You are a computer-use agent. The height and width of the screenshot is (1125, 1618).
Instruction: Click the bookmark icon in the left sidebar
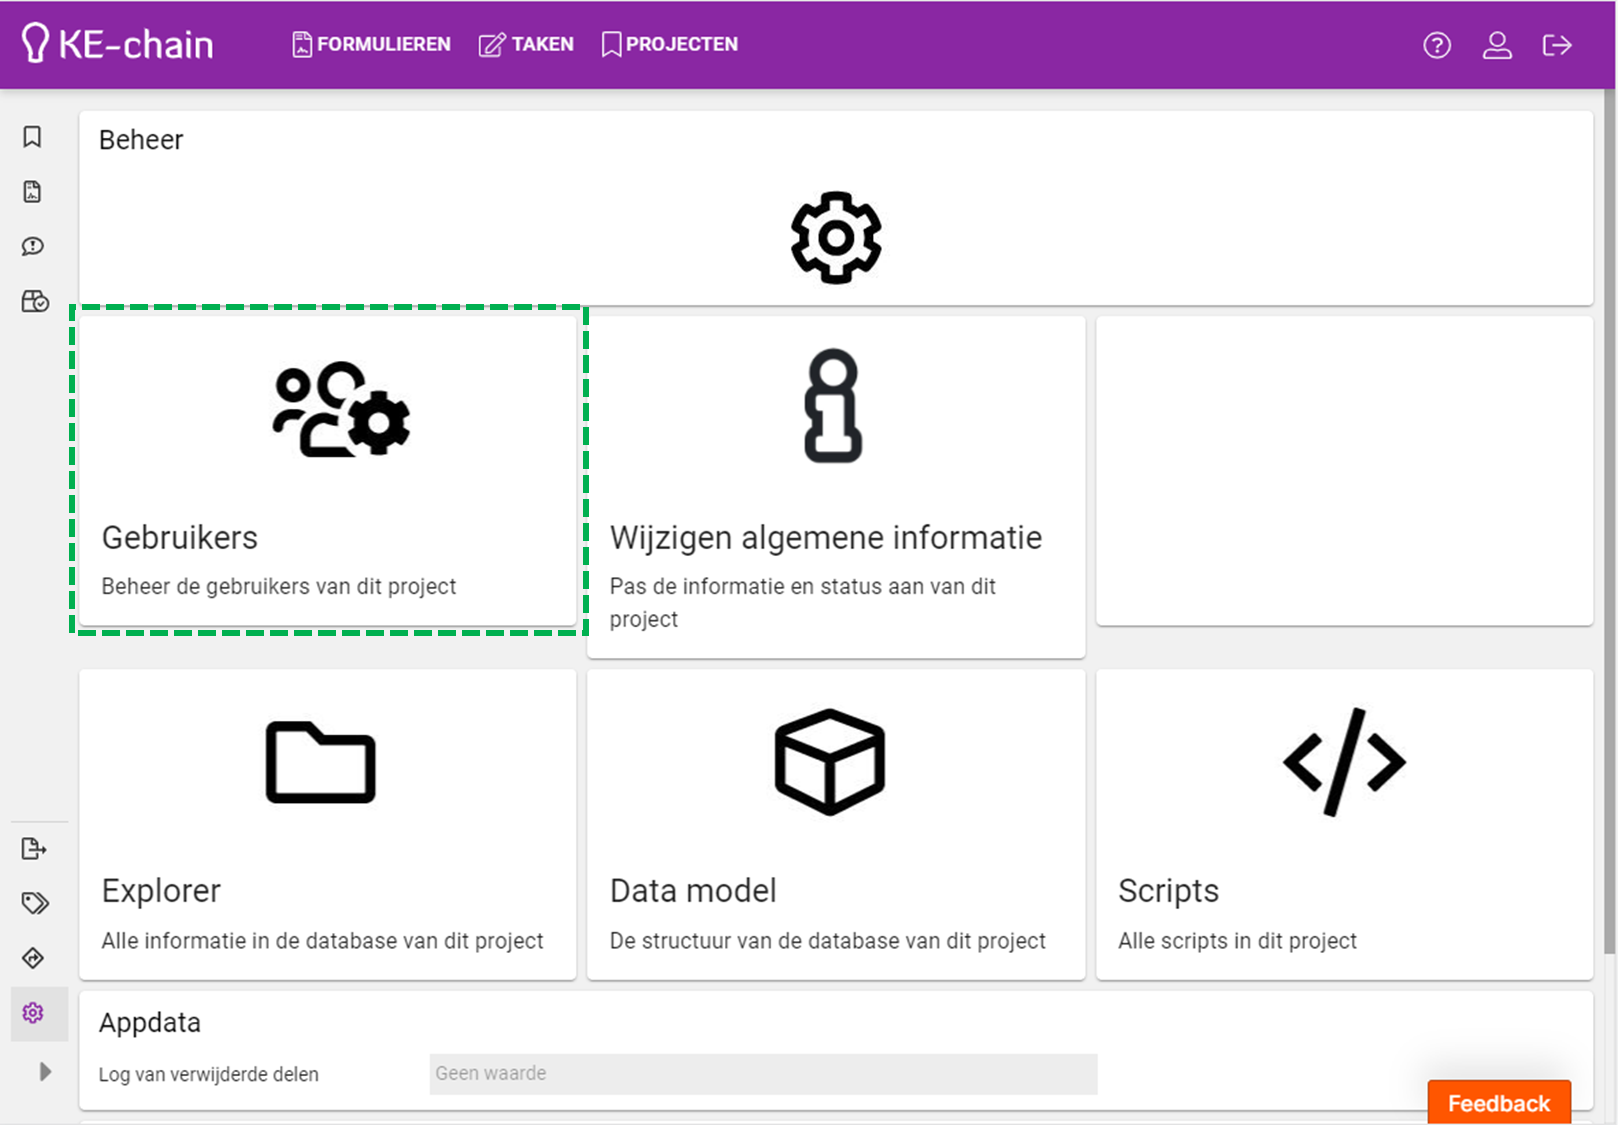coord(32,137)
